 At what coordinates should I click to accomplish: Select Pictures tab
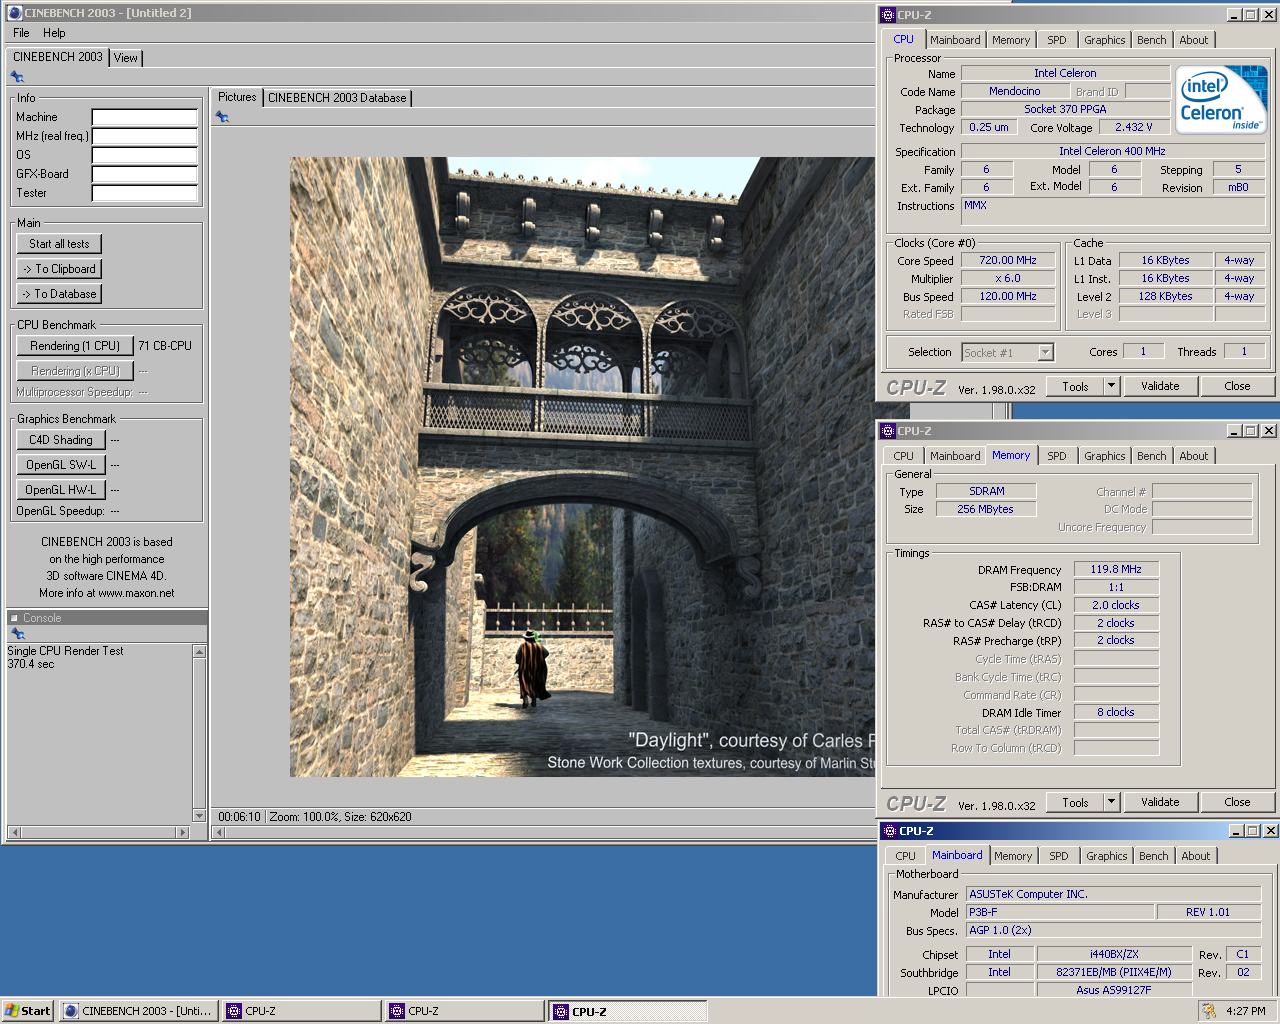tap(237, 97)
